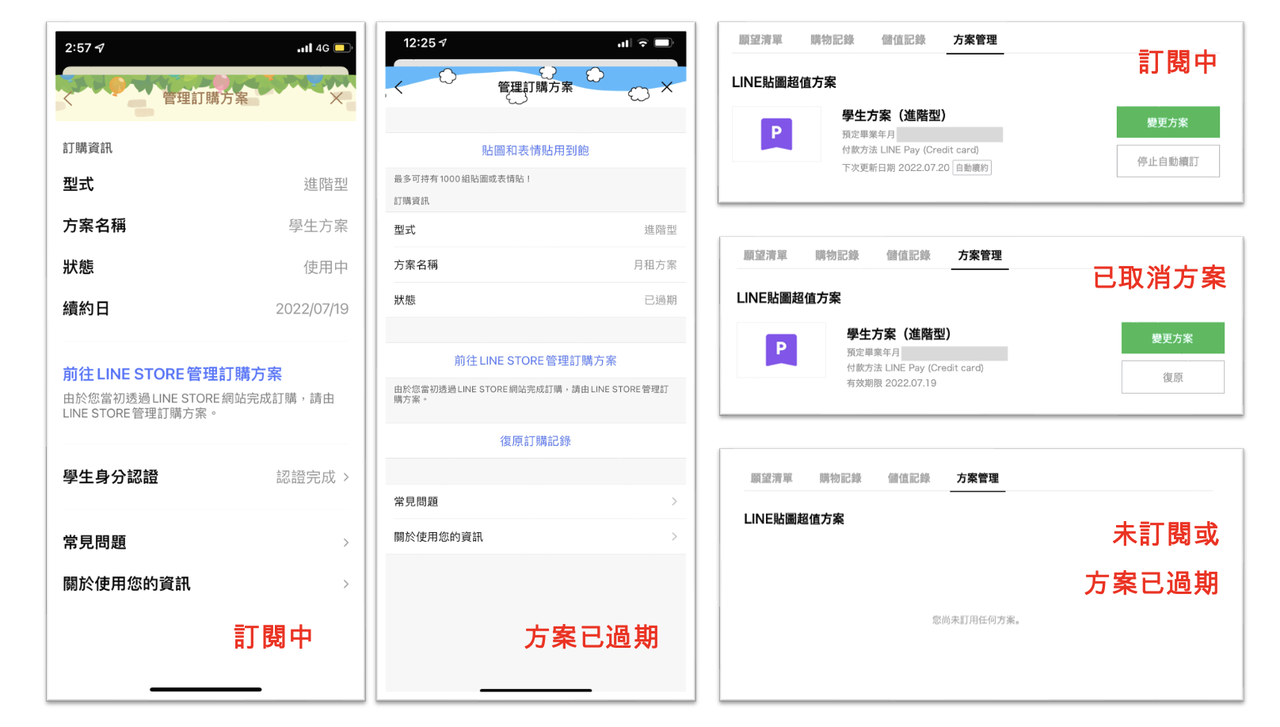Viewport: 1280px width, 727px height.
Task: Click 學生方案（進階型）title beside the 復原 button
Action: (x=899, y=334)
